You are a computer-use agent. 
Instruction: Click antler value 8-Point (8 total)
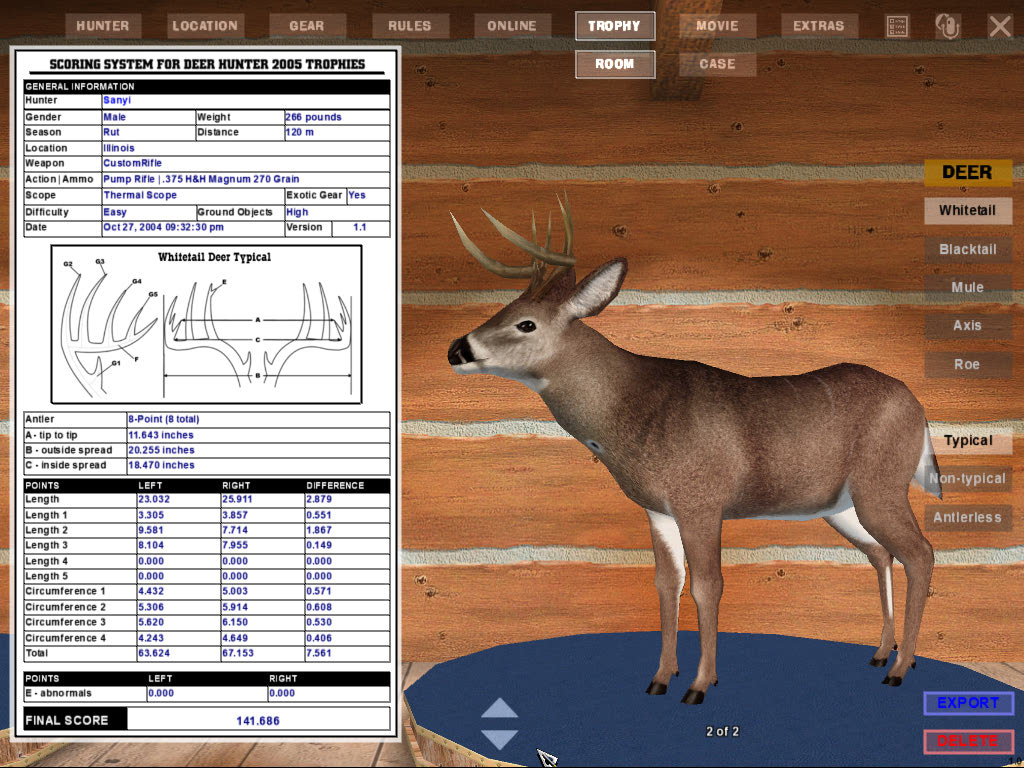click(x=164, y=419)
